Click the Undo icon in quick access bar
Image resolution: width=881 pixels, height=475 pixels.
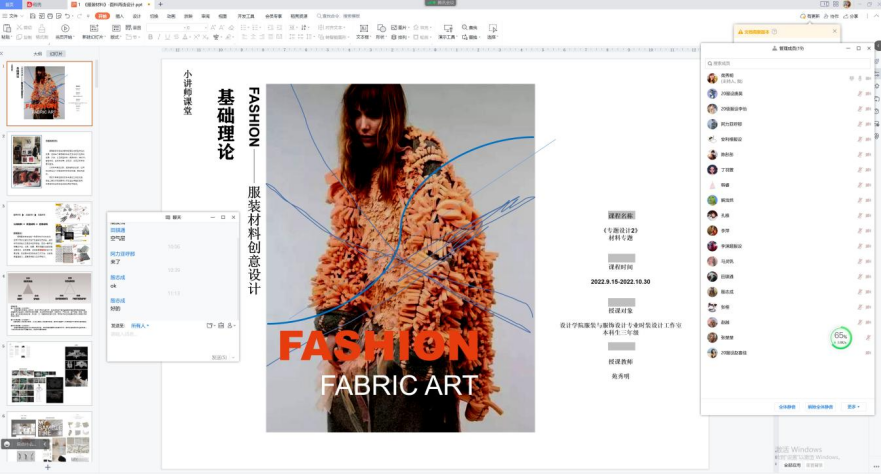tap(67, 16)
